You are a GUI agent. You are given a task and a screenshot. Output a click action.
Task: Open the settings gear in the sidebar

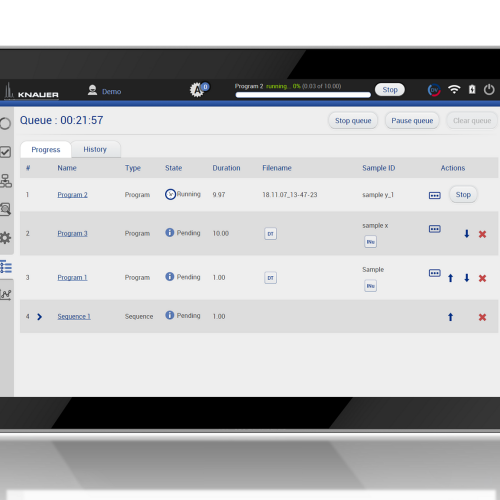click(5, 238)
